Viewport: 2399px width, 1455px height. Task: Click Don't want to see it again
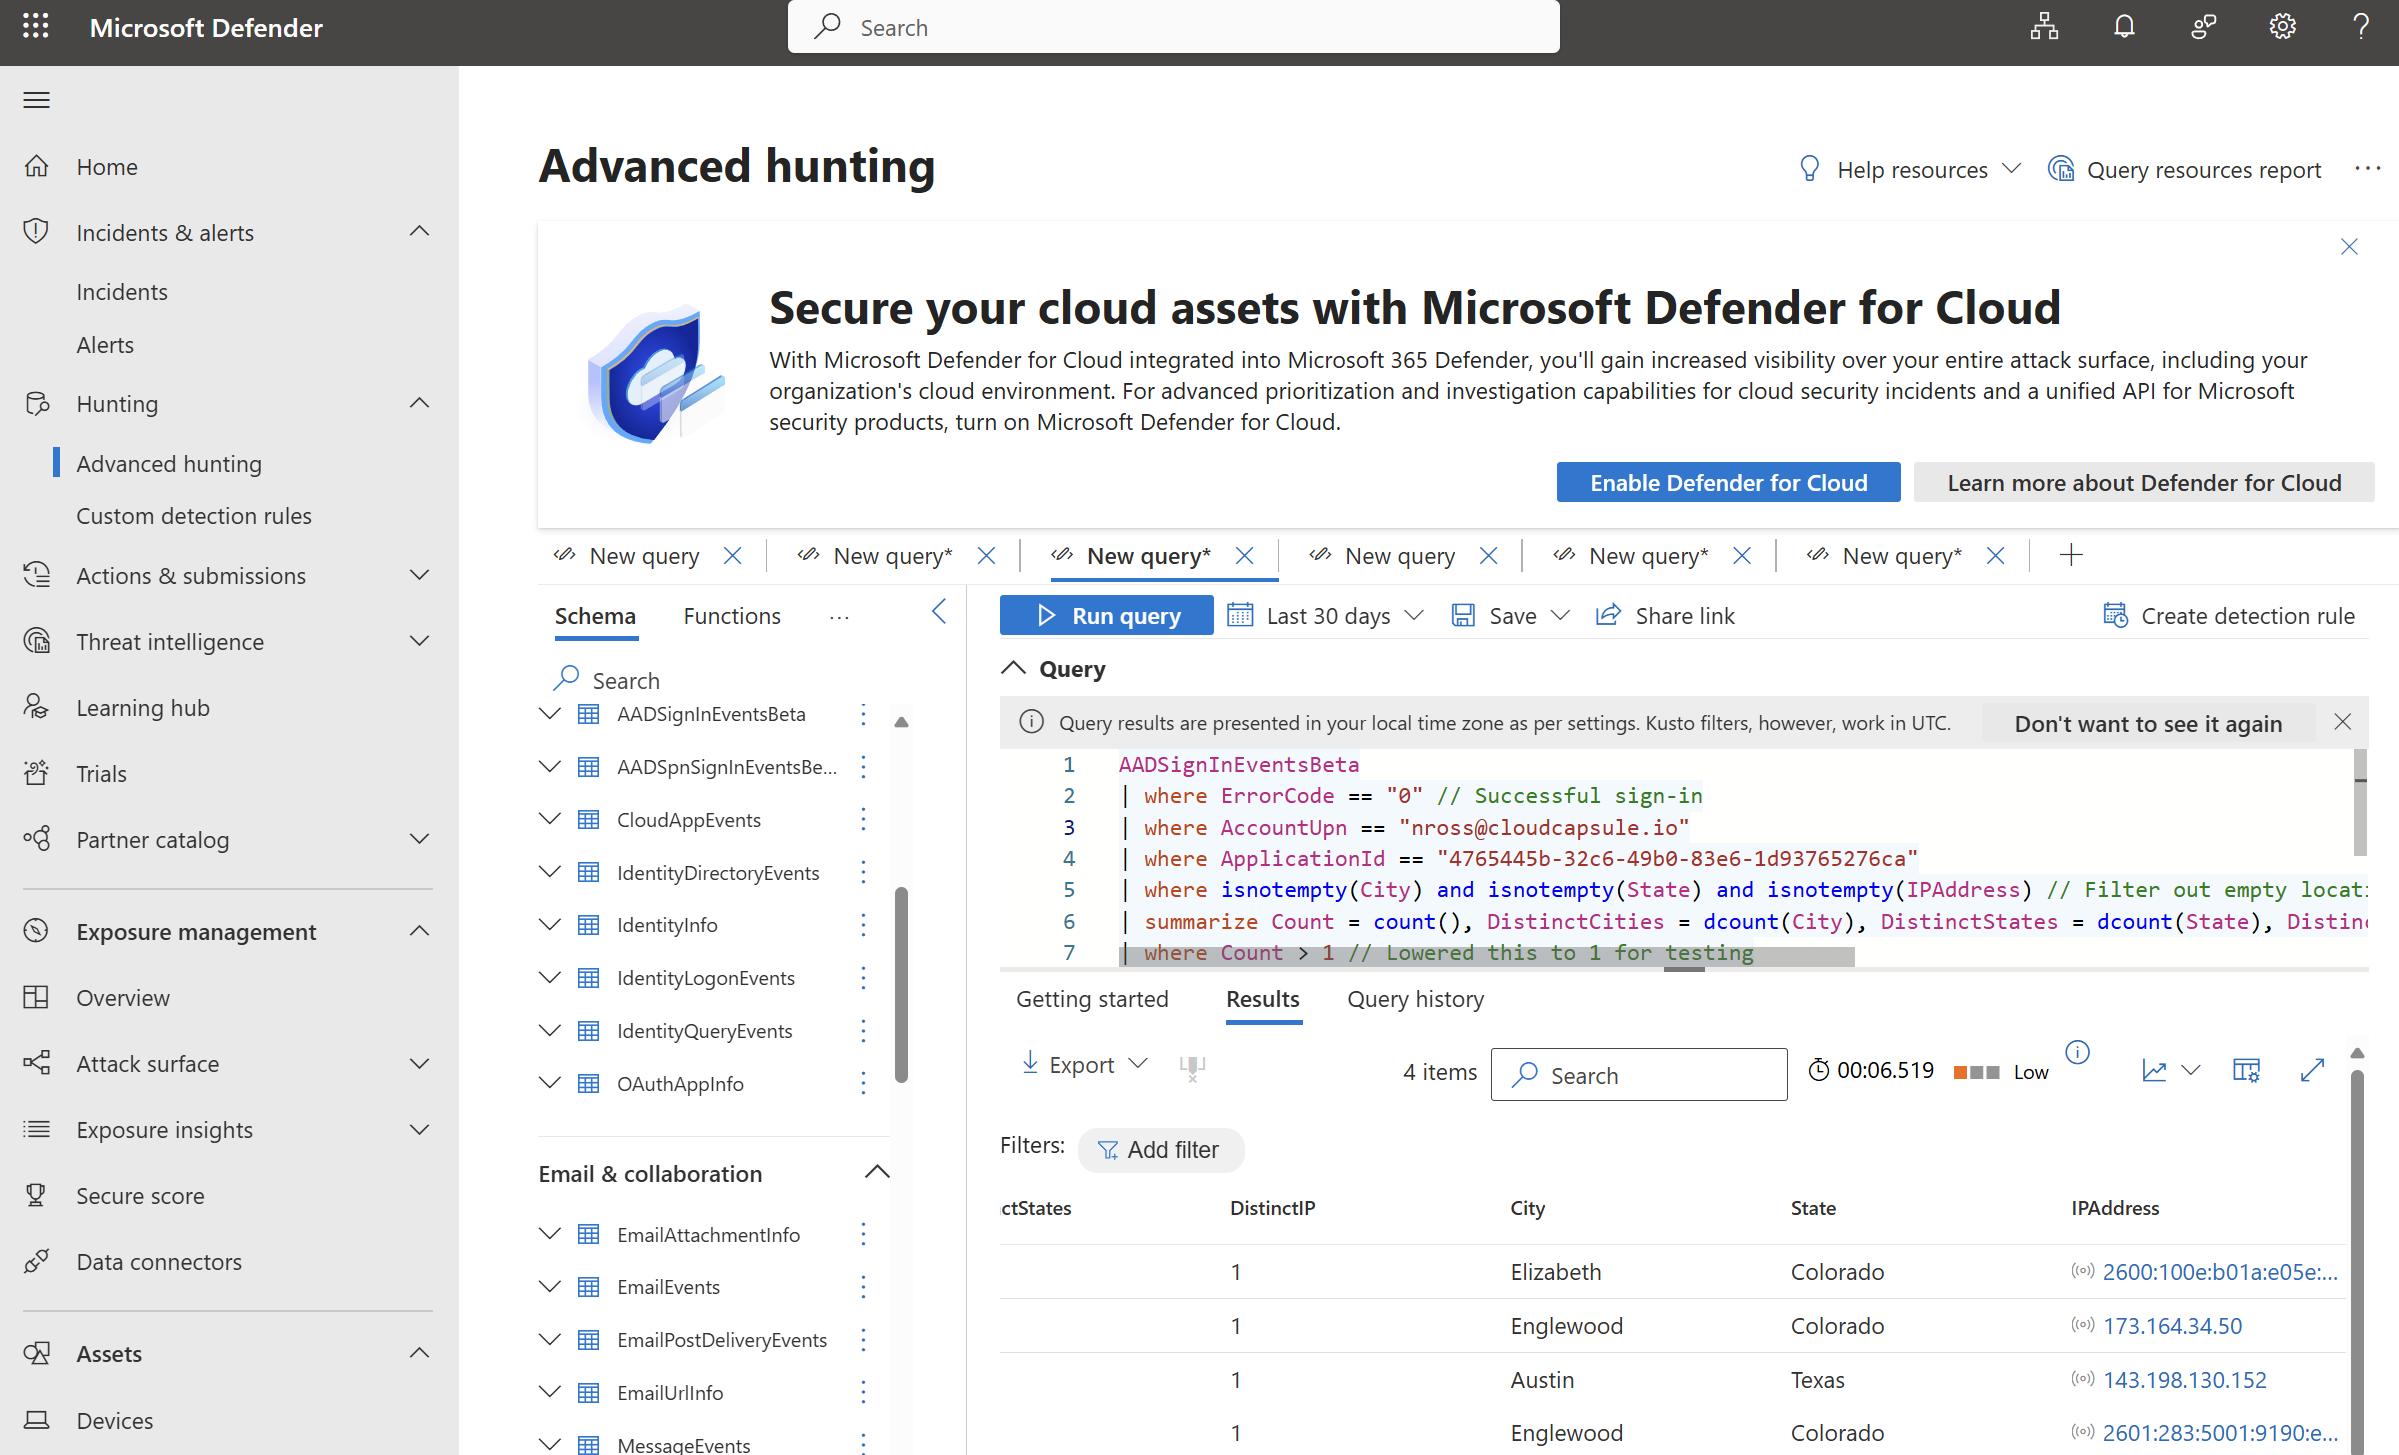pyautogui.click(x=2148, y=723)
